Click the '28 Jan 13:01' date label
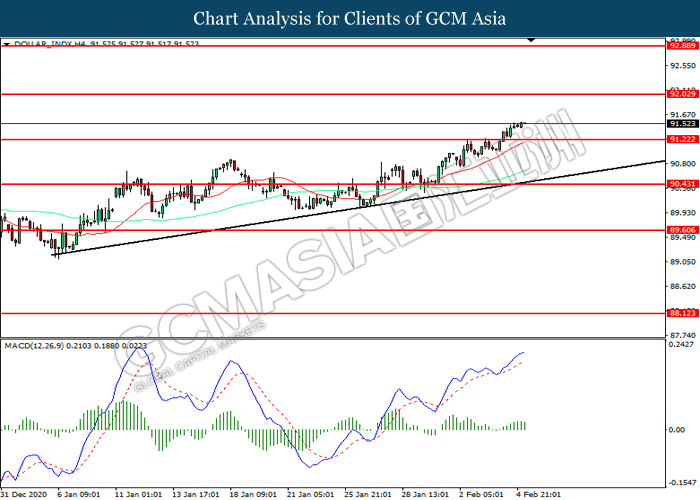 click(x=425, y=494)
